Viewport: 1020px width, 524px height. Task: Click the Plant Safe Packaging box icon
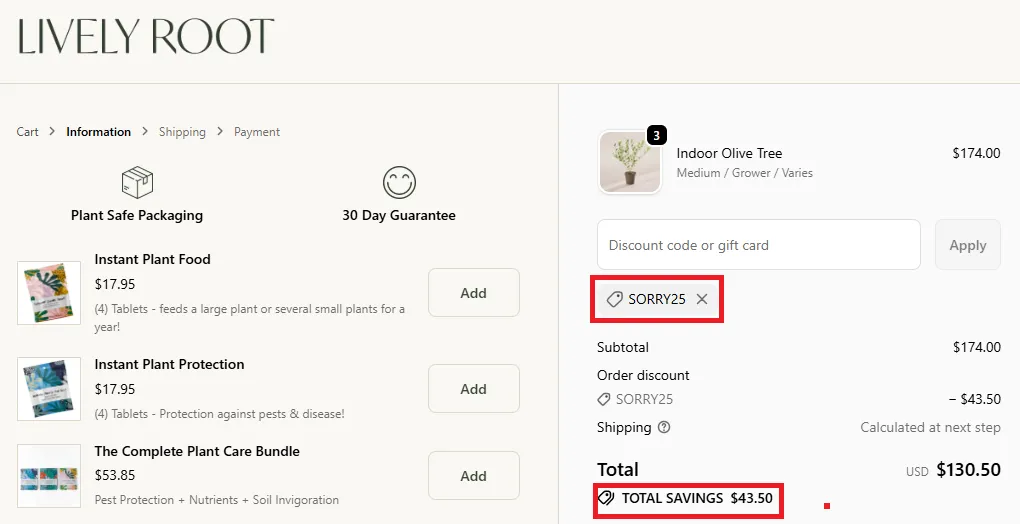[x=137, y=182]
